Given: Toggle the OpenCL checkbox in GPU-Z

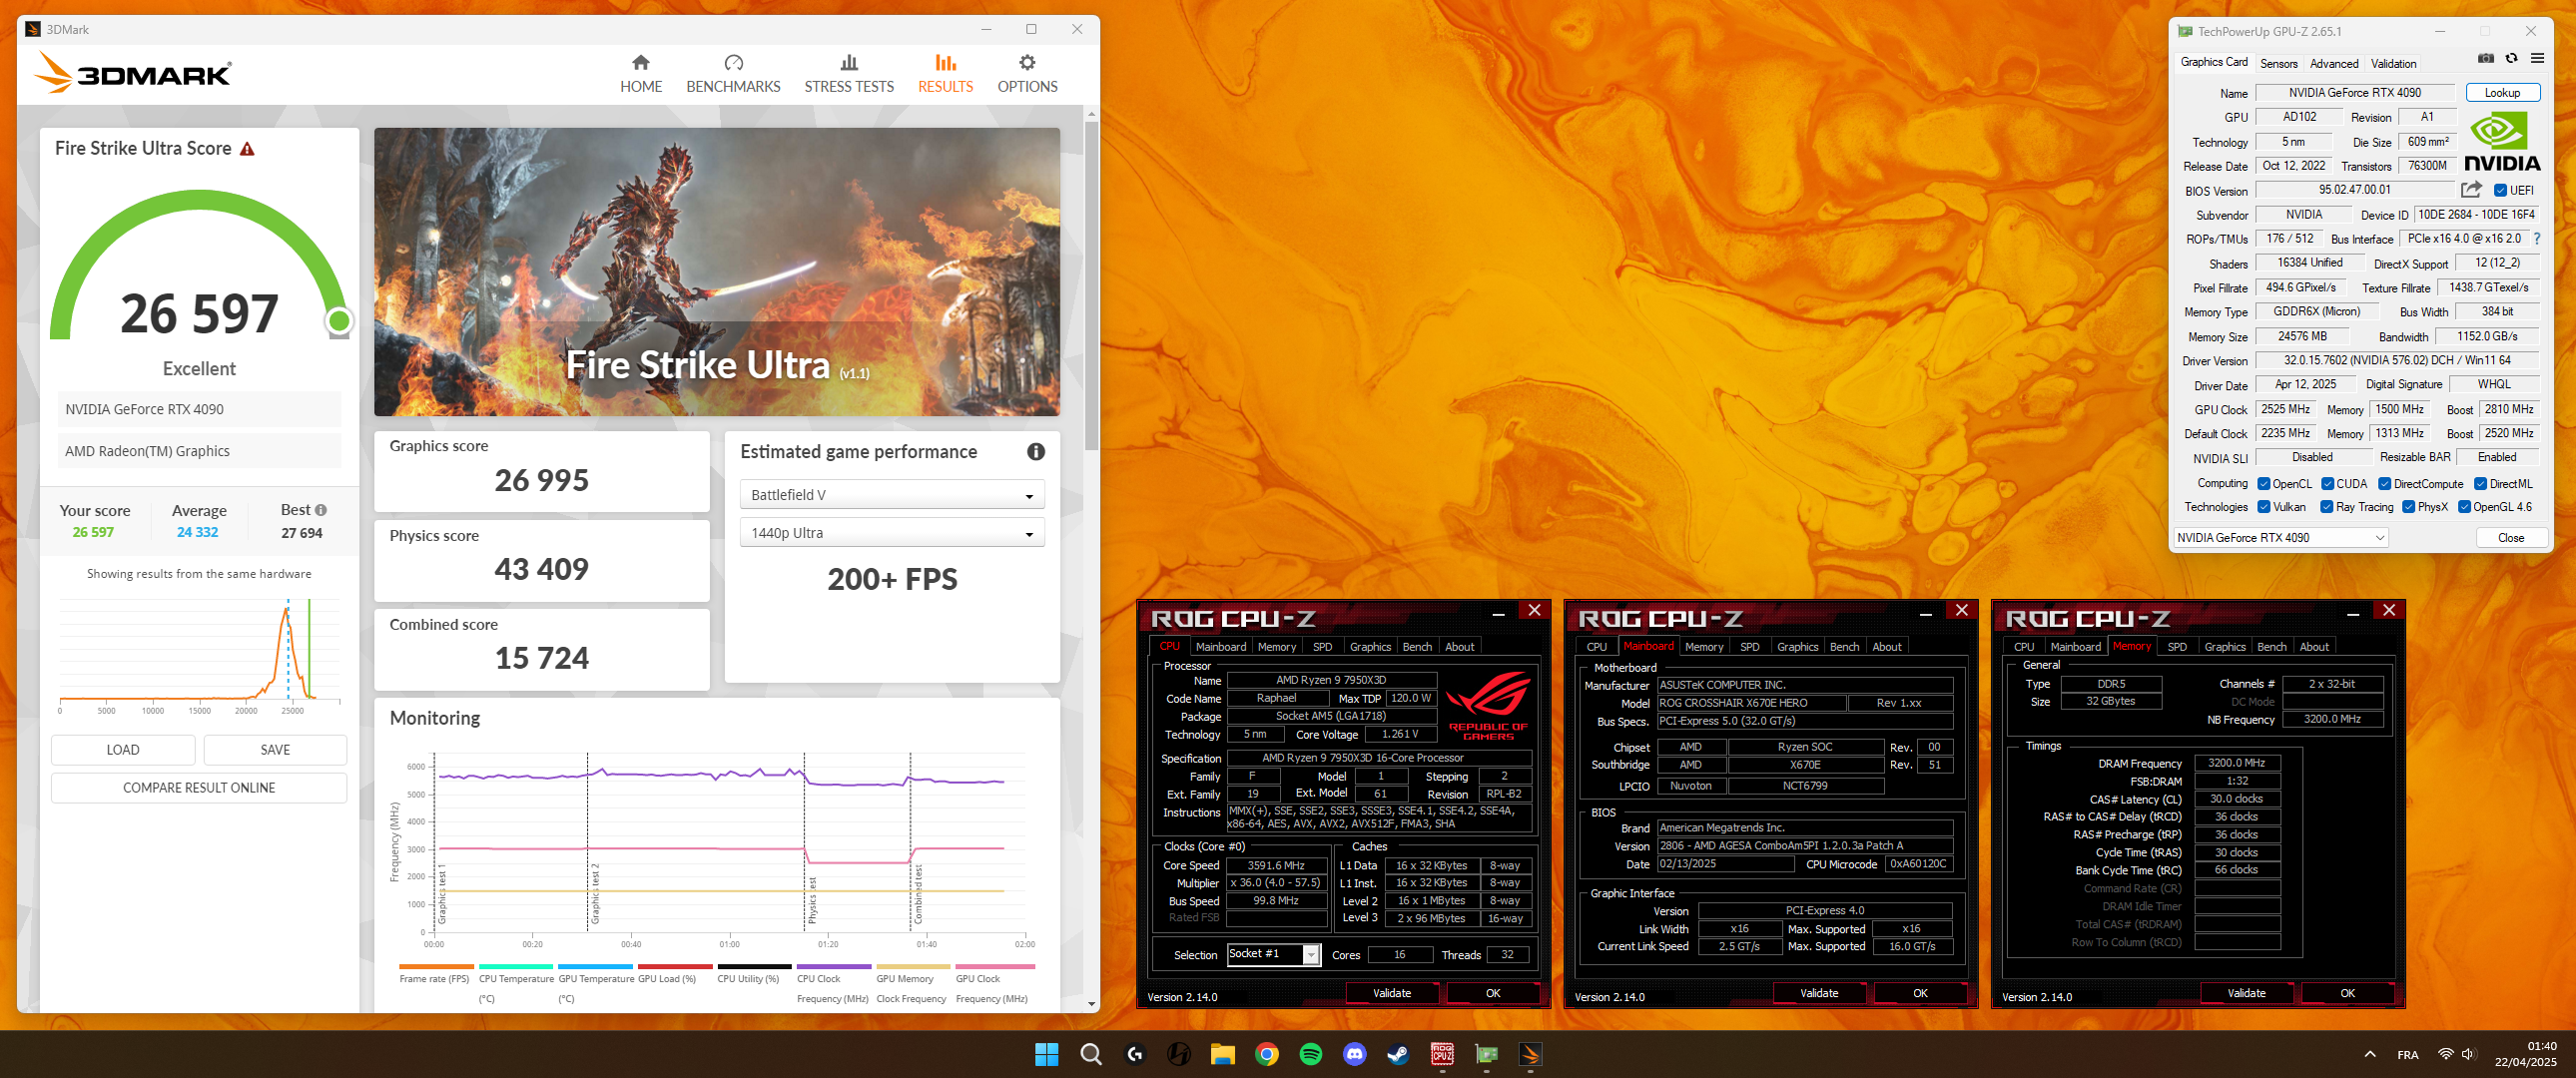Looking at the screenshot, I should (2263, 484).
